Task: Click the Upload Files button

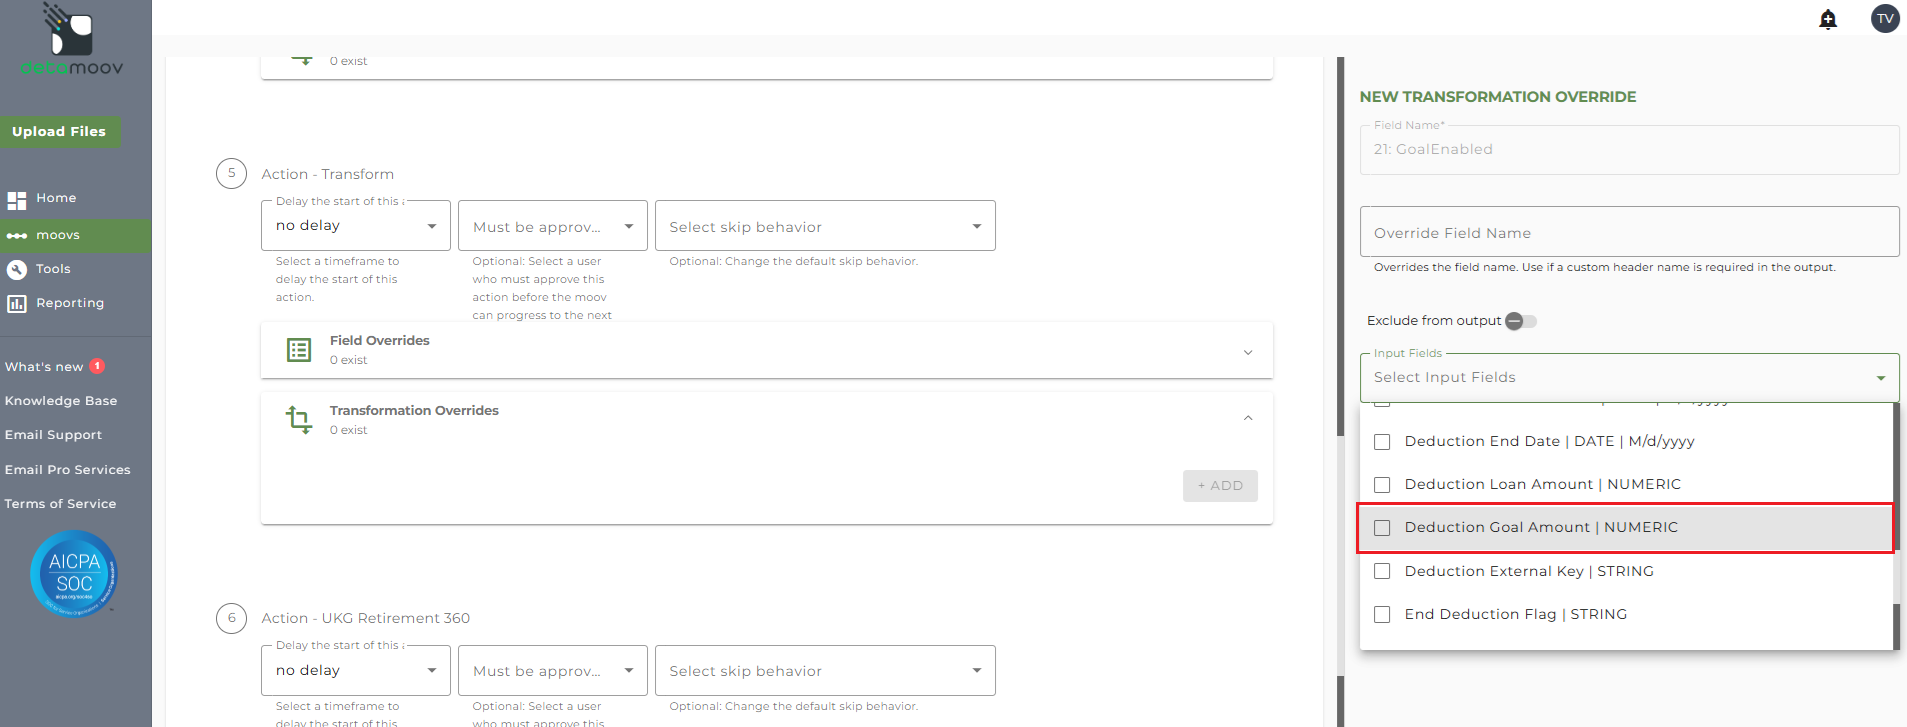Action: pyautogui.click(x=59, y=132)
